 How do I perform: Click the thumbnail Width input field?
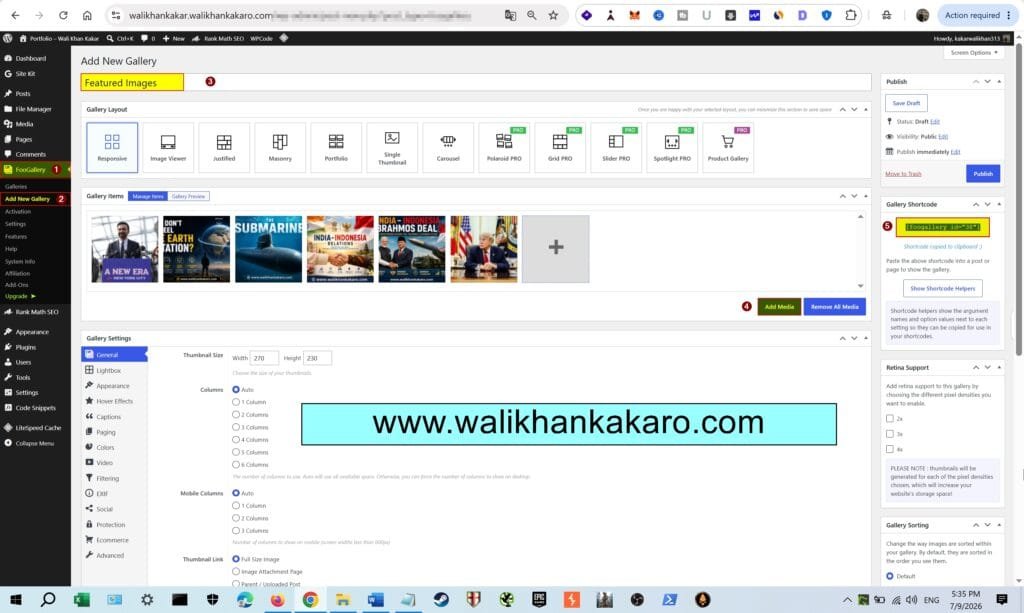[264, 358]
